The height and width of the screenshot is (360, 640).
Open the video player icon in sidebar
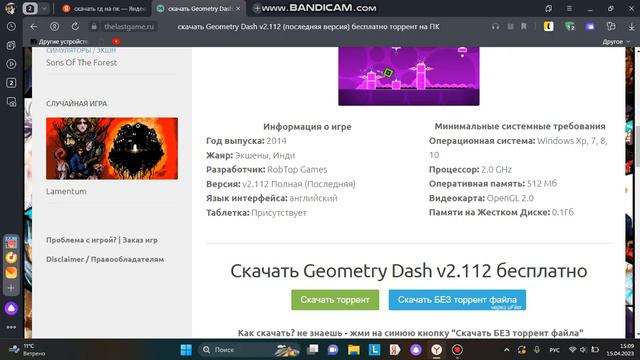[x=11, y=64]
